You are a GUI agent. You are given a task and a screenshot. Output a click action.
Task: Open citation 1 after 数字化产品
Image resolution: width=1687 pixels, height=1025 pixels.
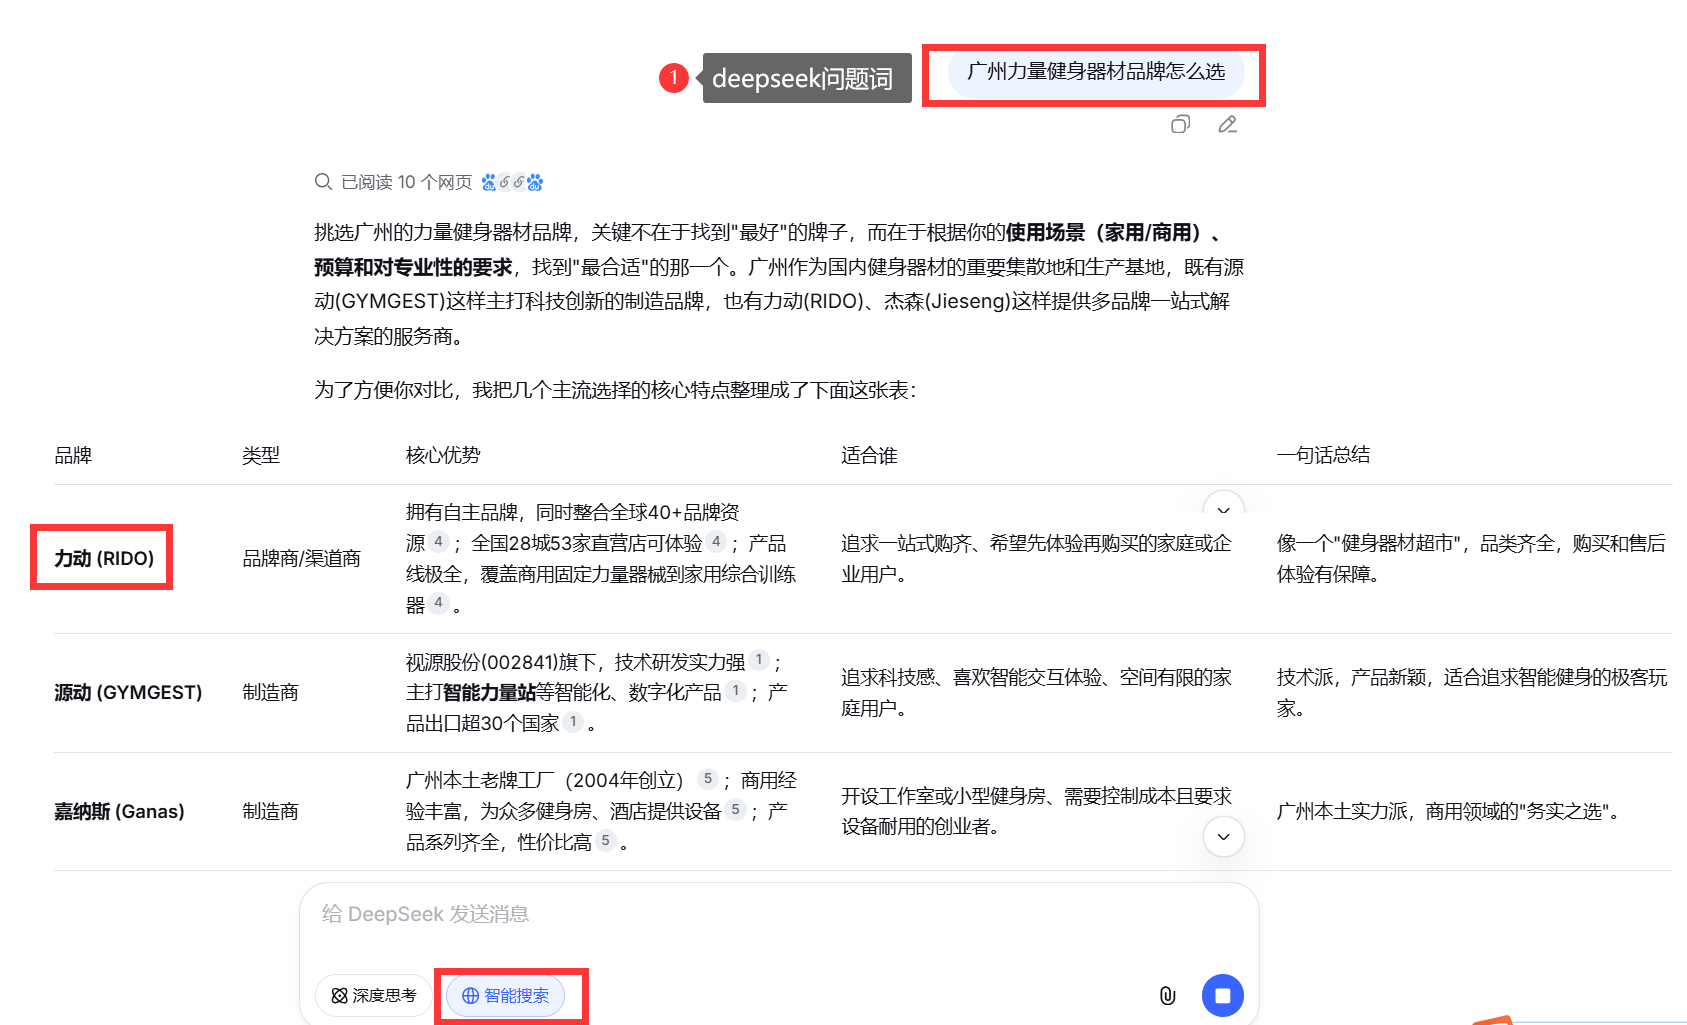(x=736, y=691)
